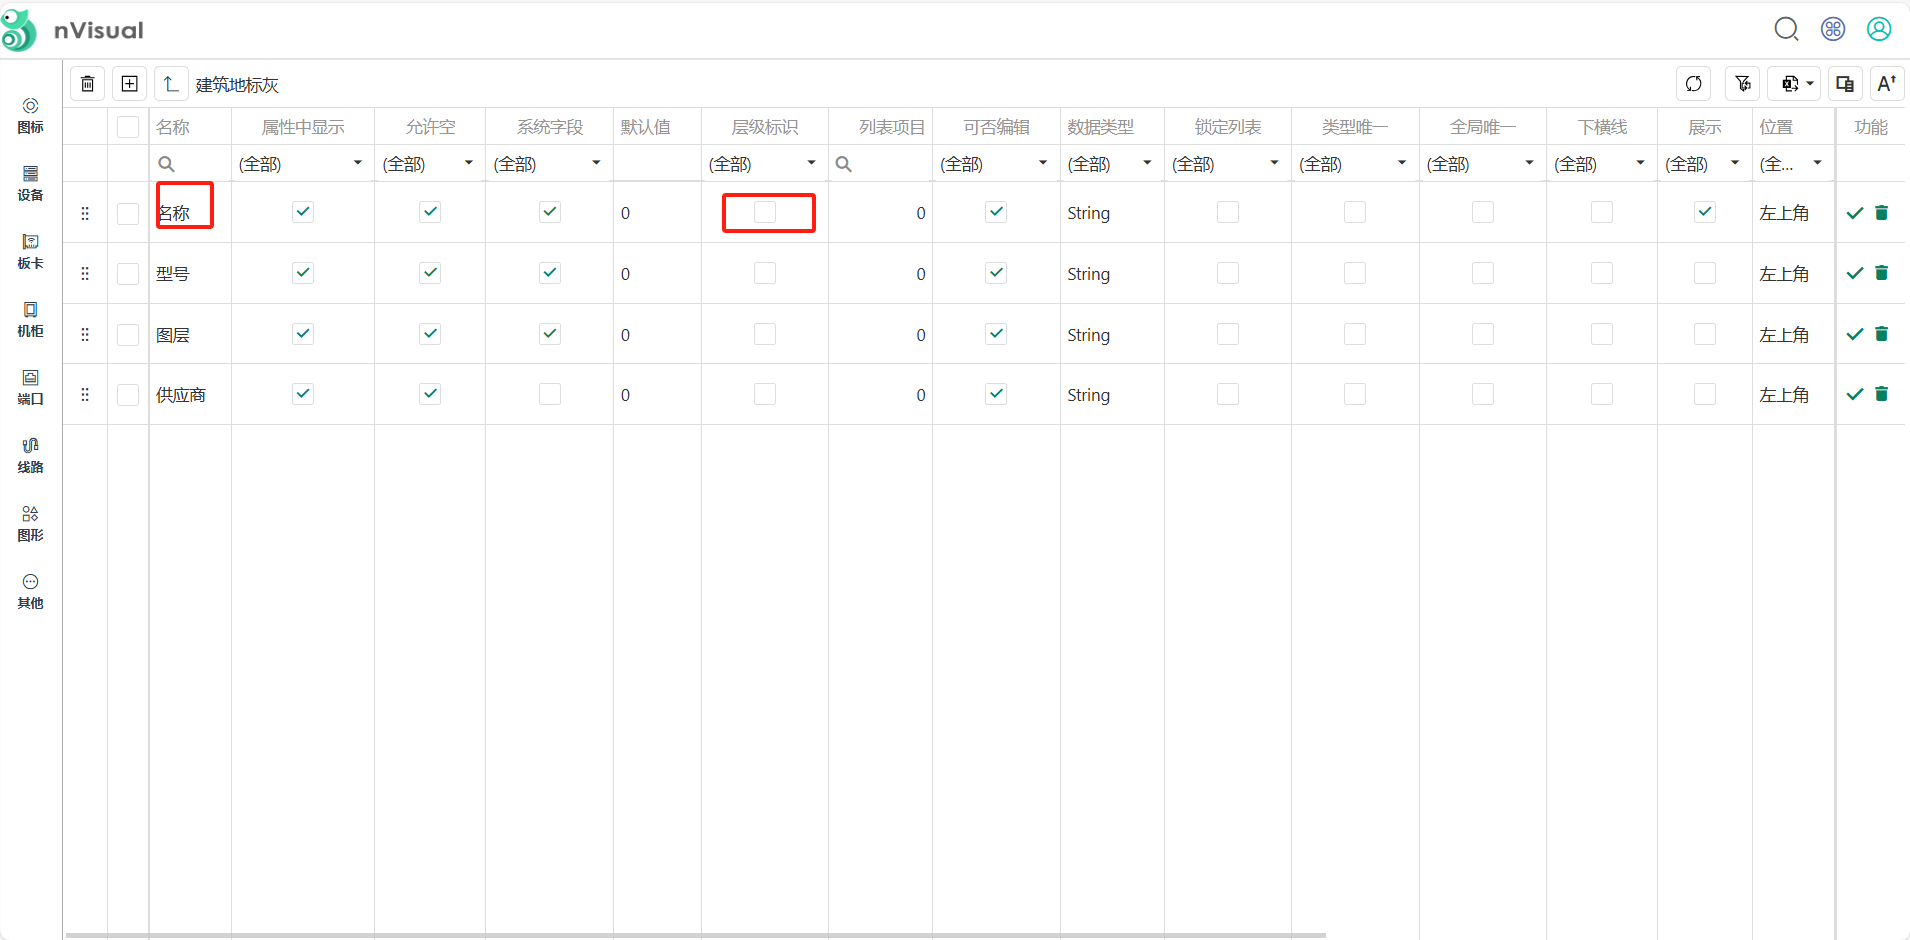The image size is (1910, 940).
Task: Delete the 供应商 row
Action: (1881, 394)
